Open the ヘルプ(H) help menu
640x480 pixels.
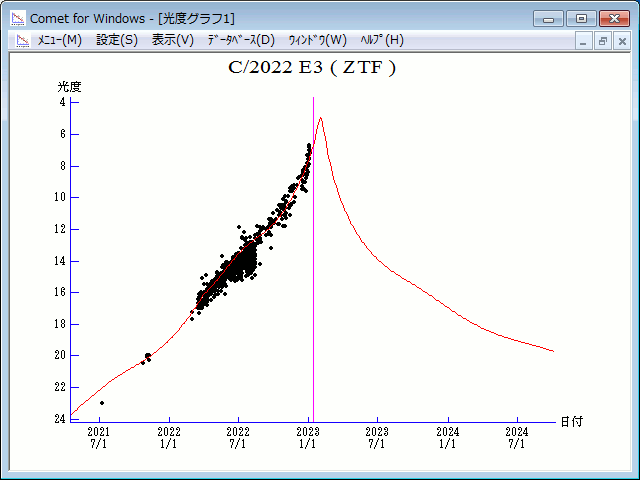pos(381,40)
